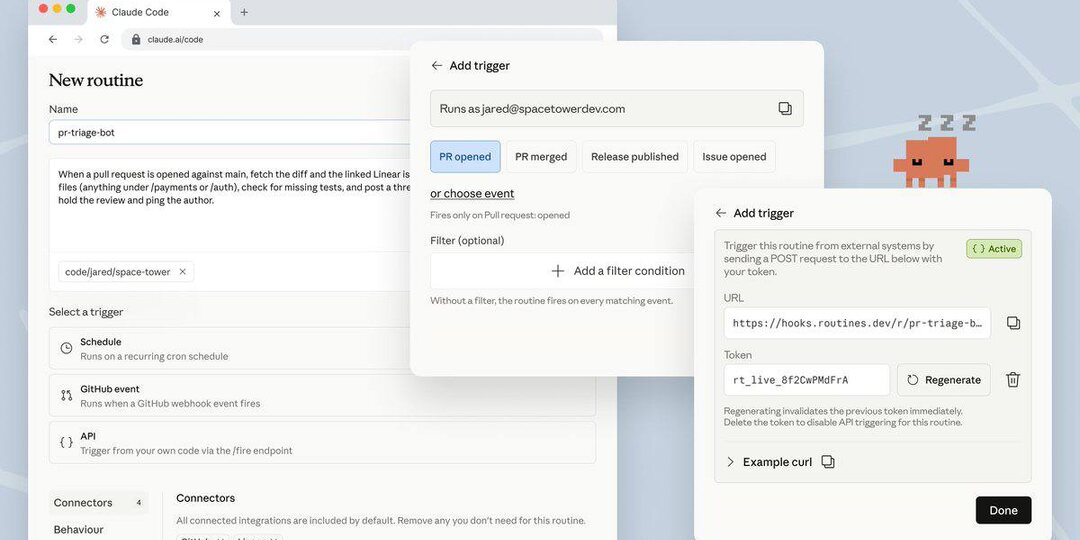Expand the Example curl section
The width and height of the screenshot is (1080, 540).
[x=771, y=462]
